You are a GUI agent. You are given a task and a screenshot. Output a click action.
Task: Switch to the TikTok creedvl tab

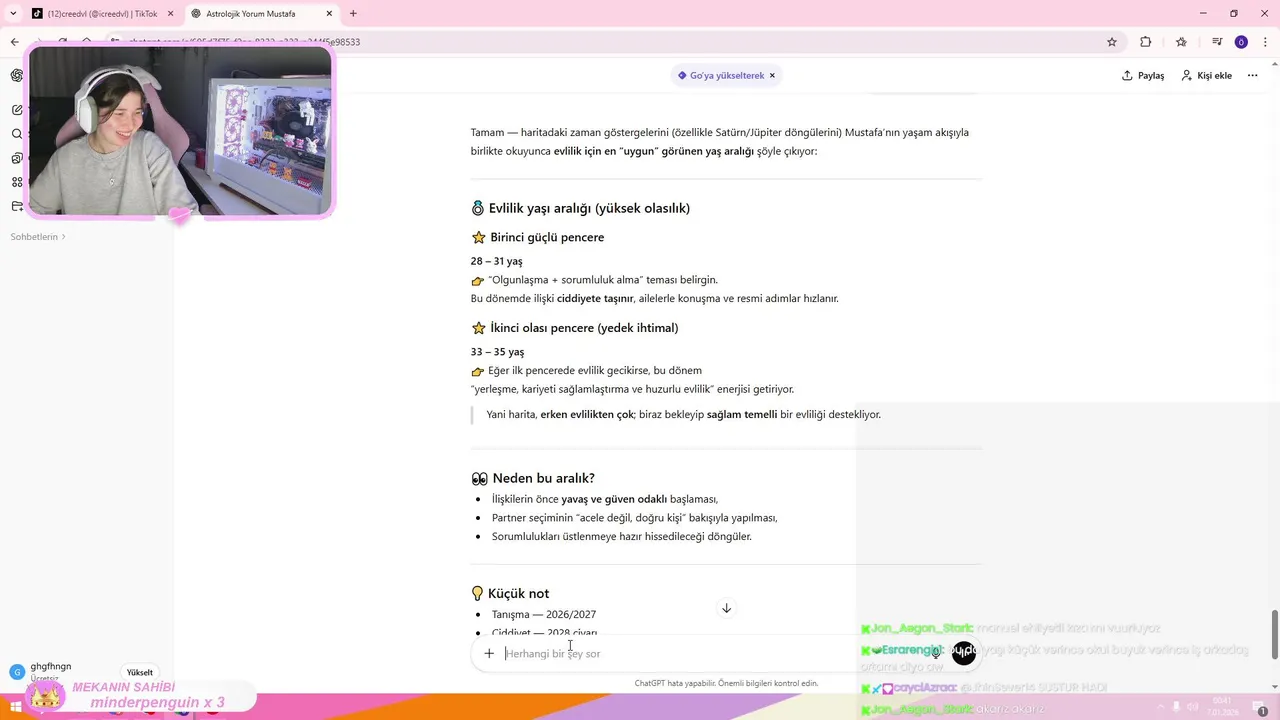click(101, 14)
